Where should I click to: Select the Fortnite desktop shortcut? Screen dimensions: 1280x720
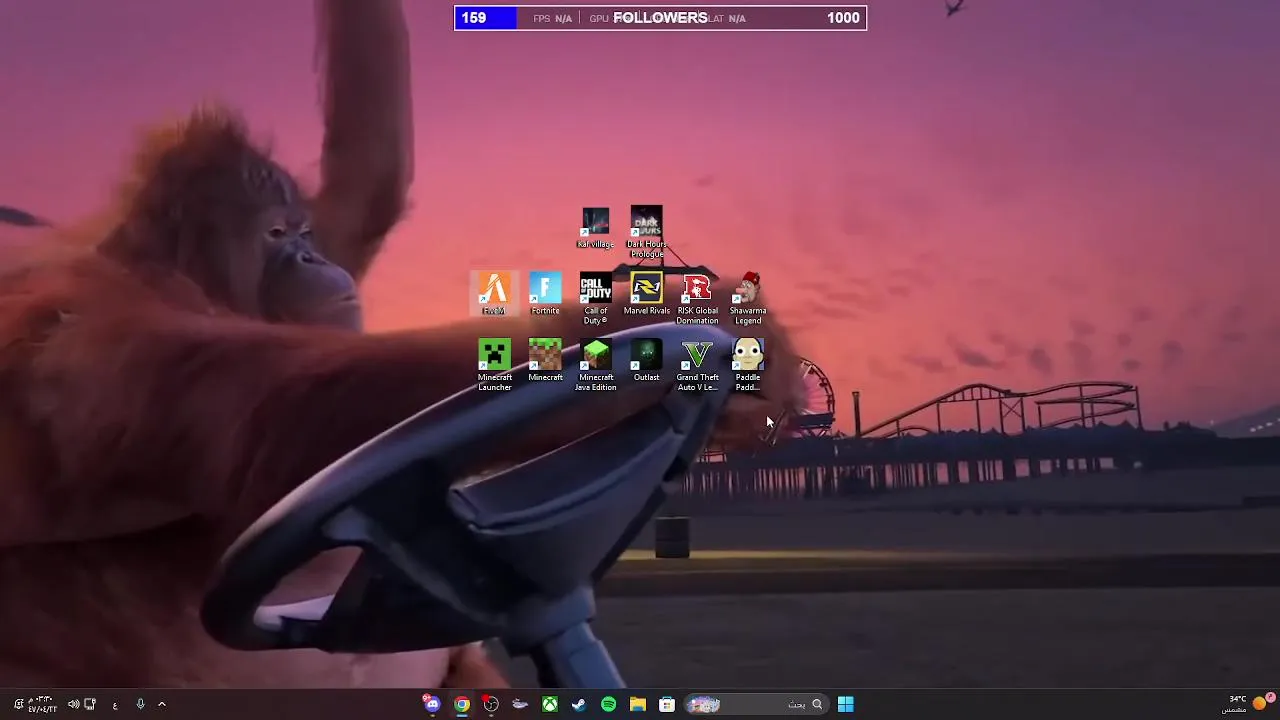coord(545,294)
